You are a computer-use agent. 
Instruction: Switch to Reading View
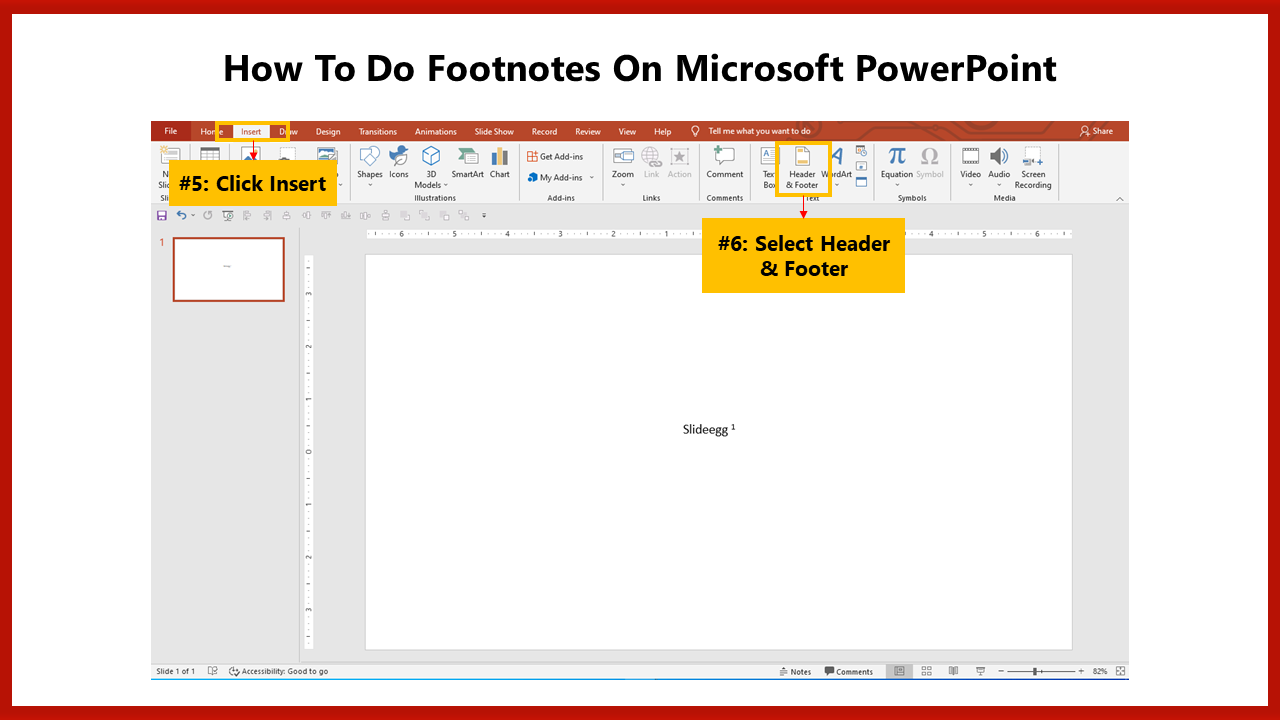[953, 671]
